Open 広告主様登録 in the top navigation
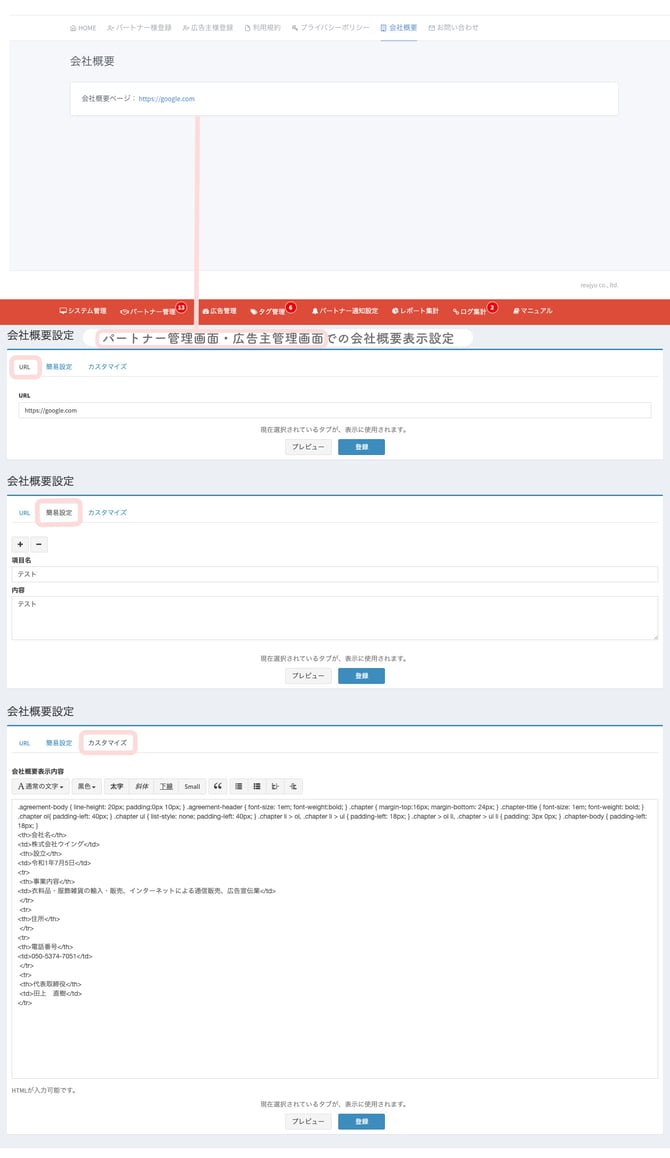The width and height of the screenshot is (670, 1158). 208,27
